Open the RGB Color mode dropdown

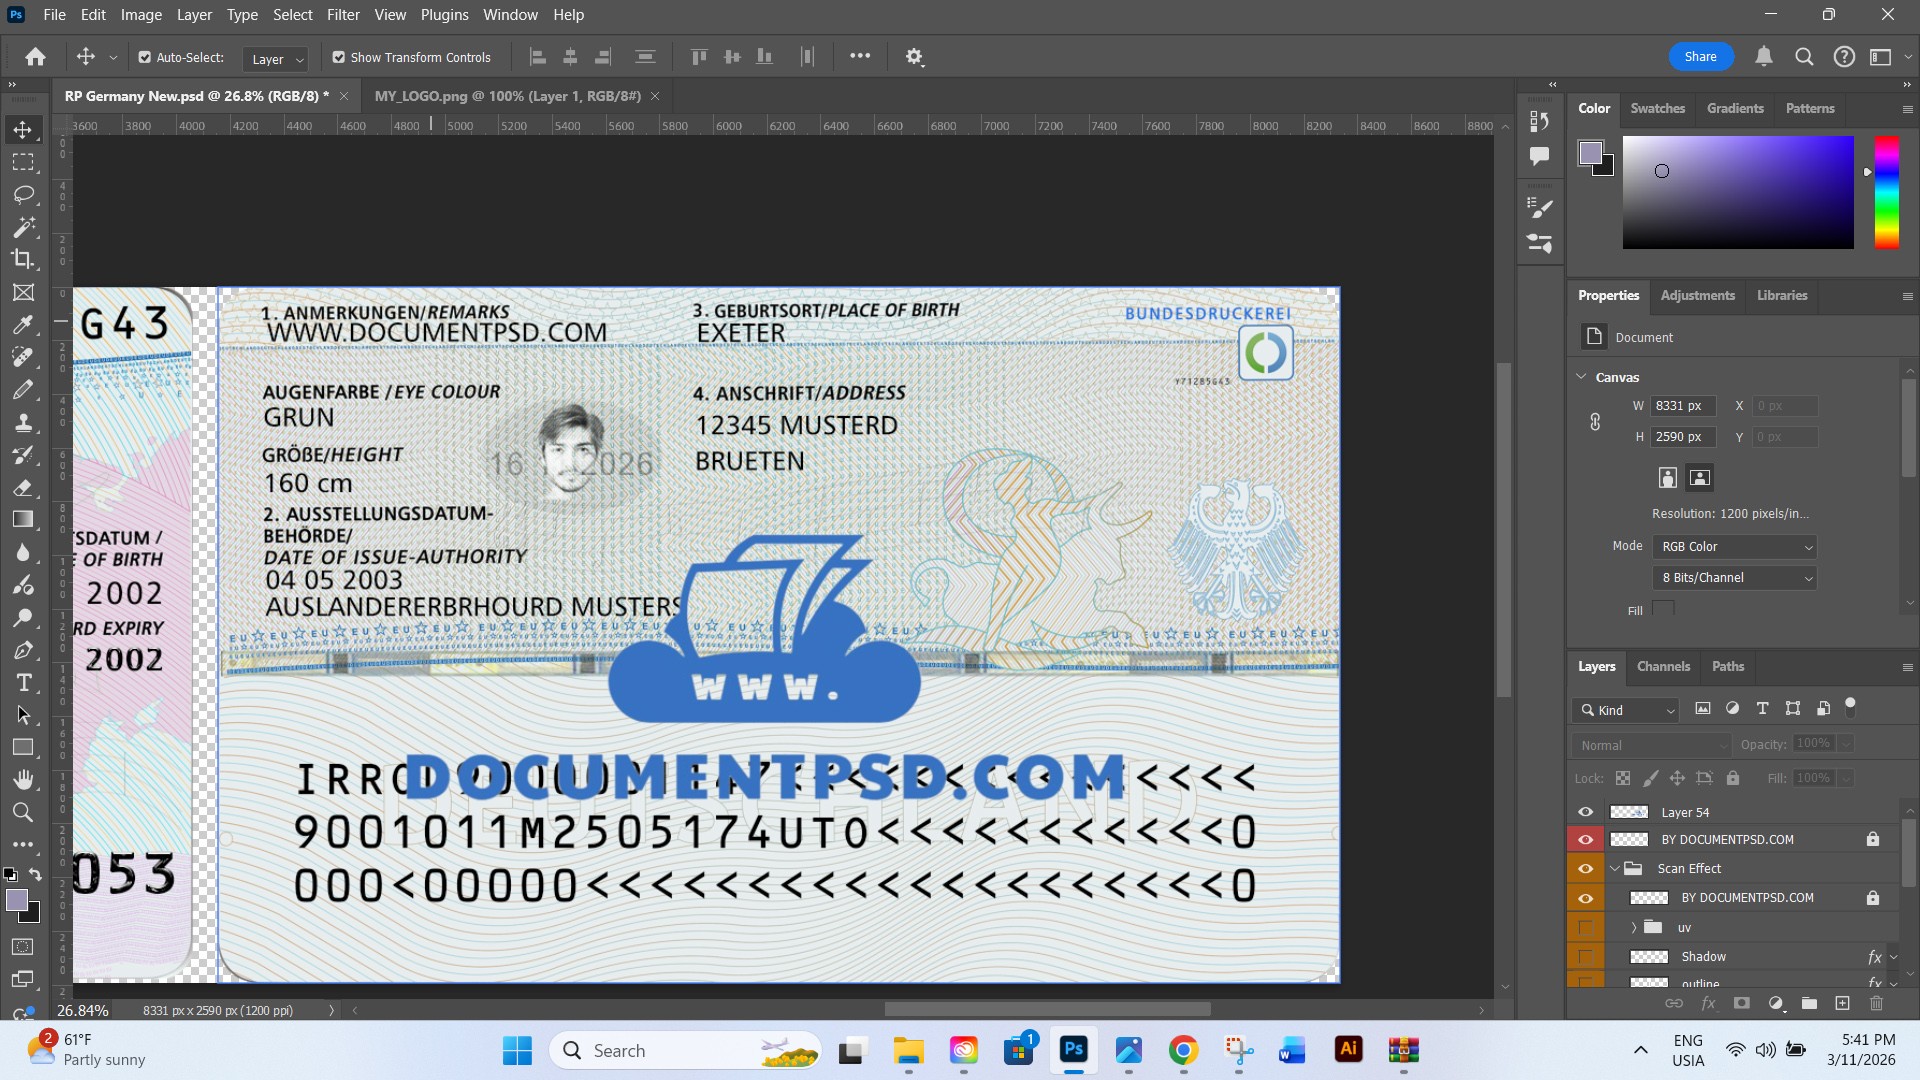tap(1736, 546)
